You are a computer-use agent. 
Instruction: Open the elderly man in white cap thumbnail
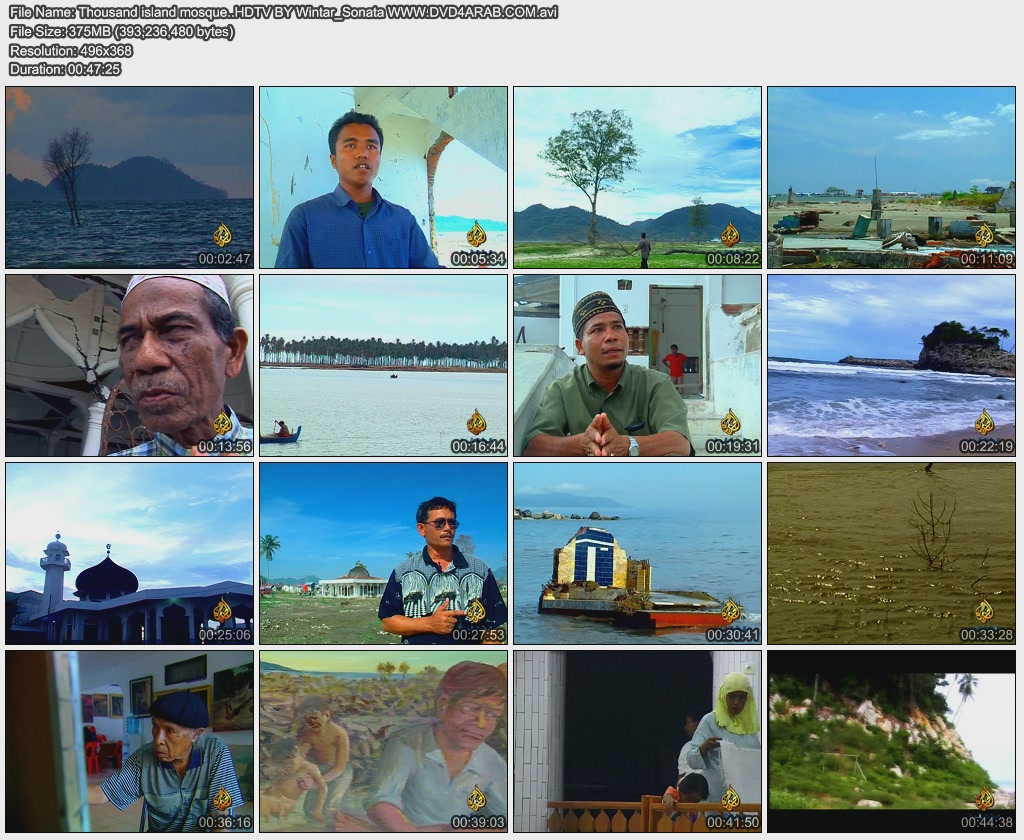pyautogui.click(x=129, y=365)
